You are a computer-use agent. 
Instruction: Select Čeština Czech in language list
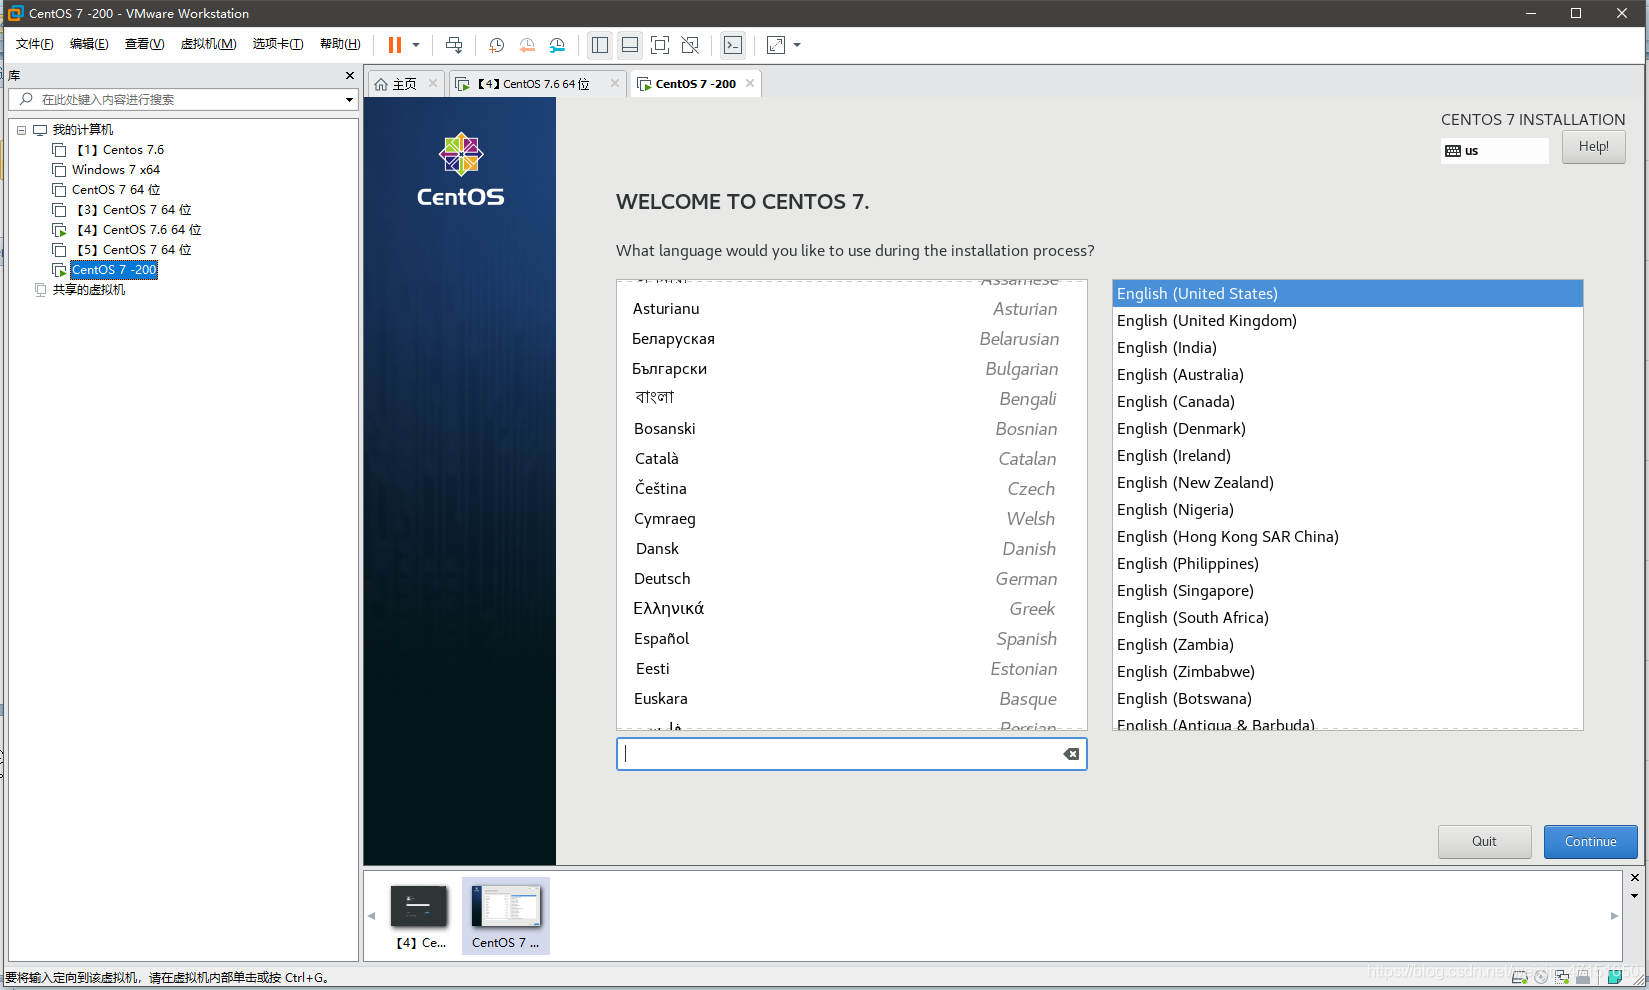(852, 489)
